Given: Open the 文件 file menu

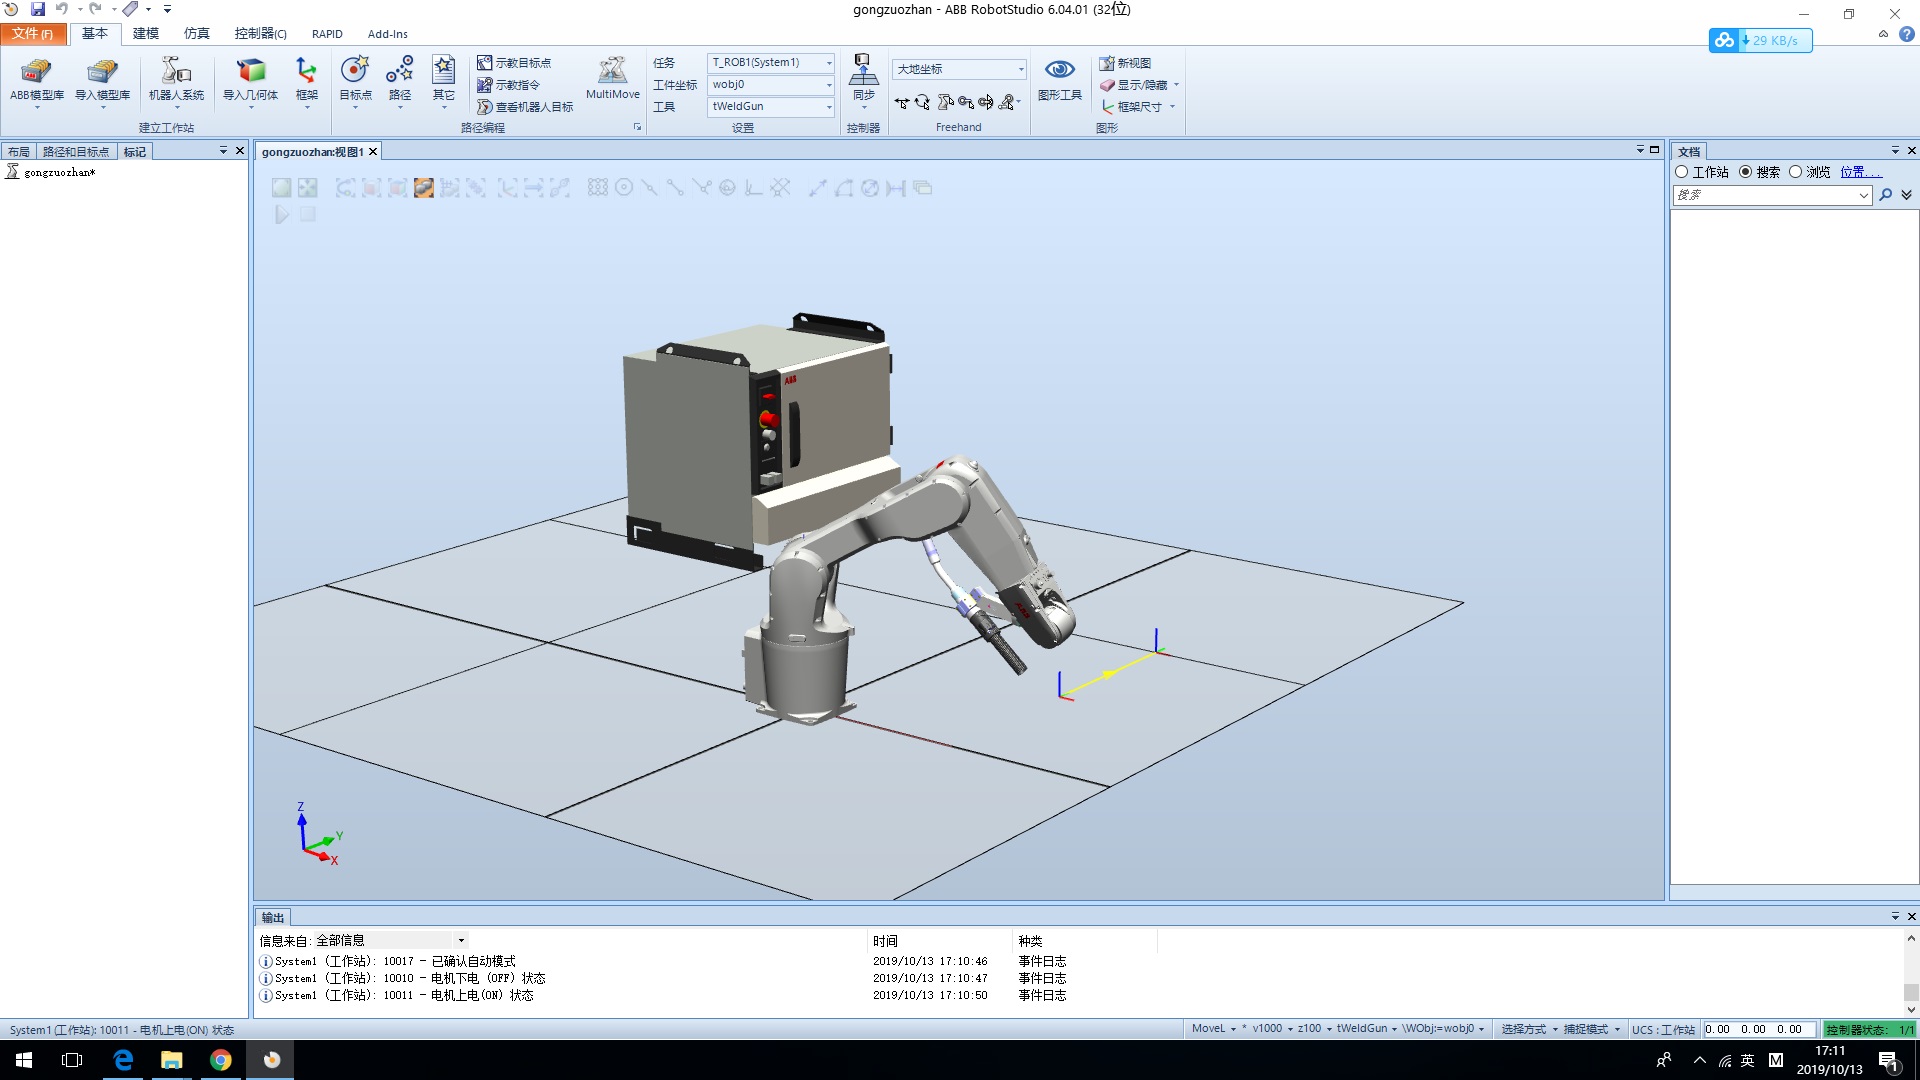Looking at the screenshot, I should 33,34.
